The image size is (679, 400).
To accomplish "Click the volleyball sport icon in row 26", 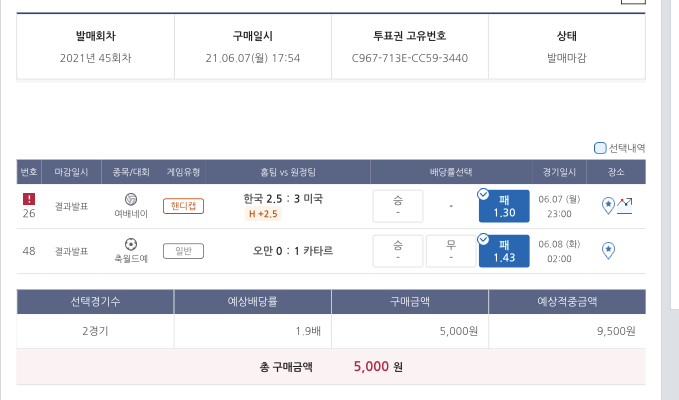I will [x=130, y=199].
